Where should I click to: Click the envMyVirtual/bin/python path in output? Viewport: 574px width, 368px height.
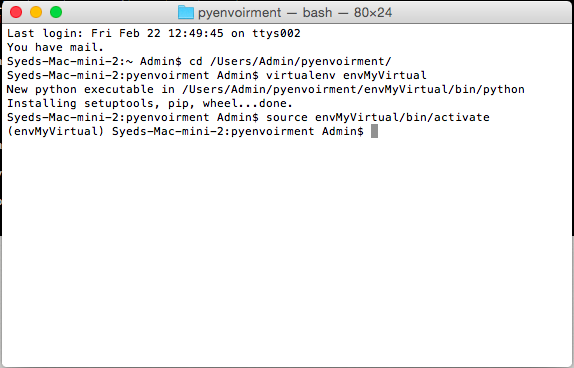coord(444,89)
